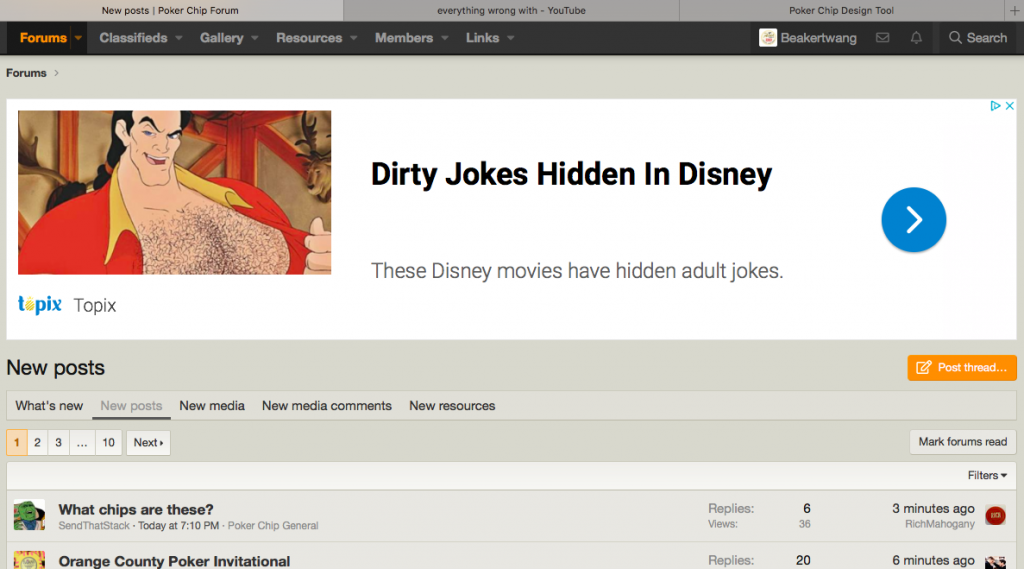Click the AdChoices icon on ad

tap(996, 106)
